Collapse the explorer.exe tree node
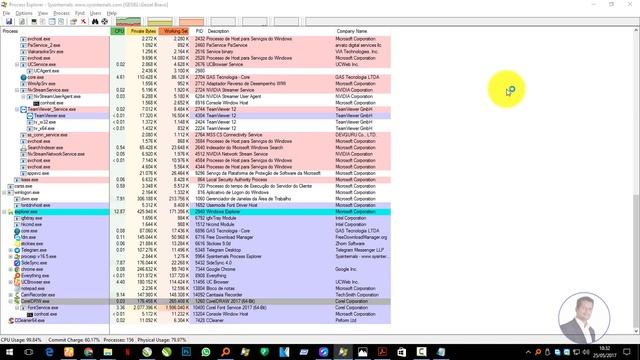This screenshot has height=360, width=640. tap(4, 212)
